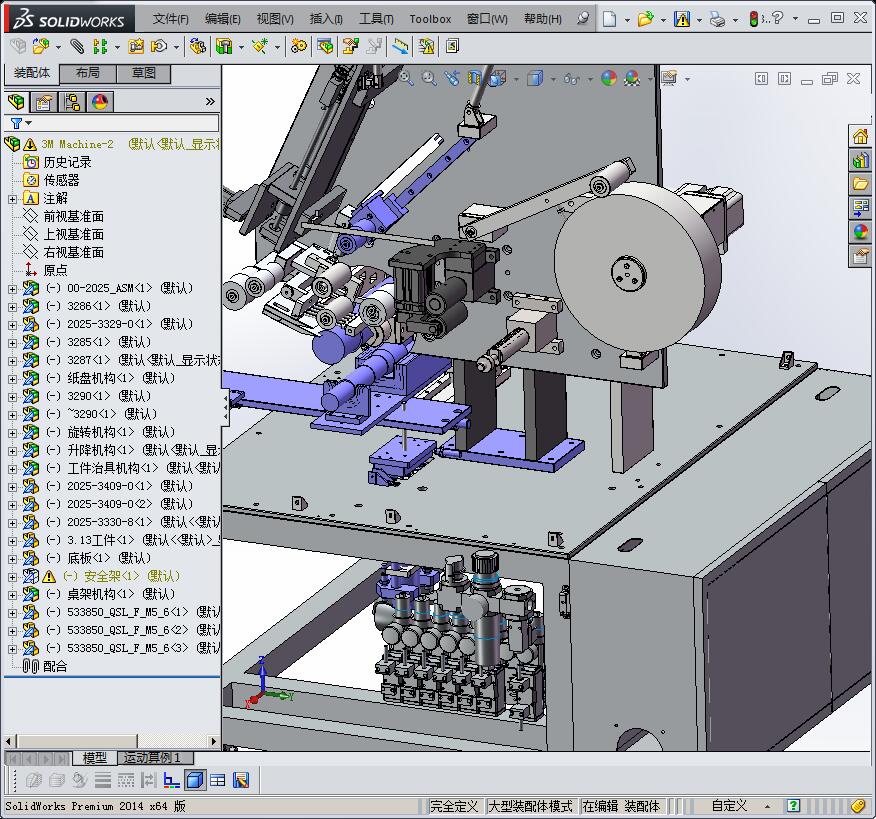Expand the panel tabs chevron arrows
The width and height of the screenshot is (876, 819).
tap(210, 101)
